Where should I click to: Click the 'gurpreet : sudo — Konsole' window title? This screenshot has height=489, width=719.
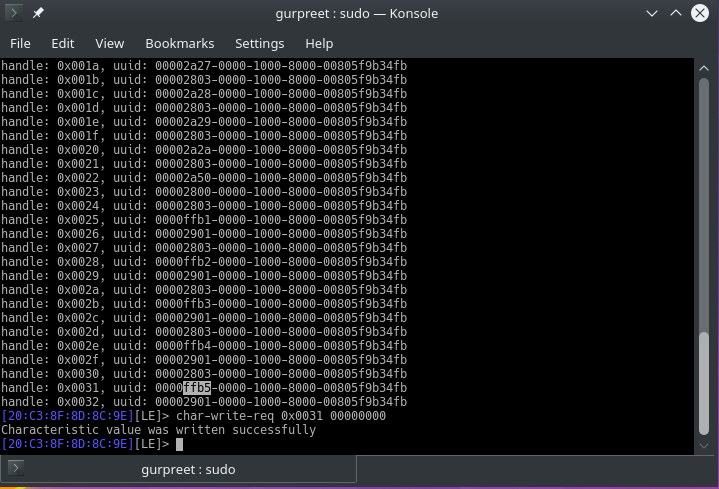359,14
